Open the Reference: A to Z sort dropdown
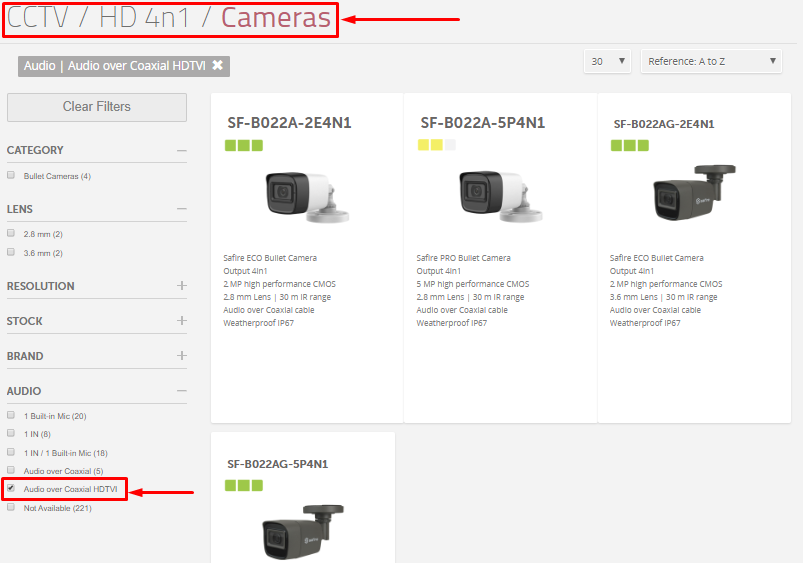 pyautogui.click(x=711, y=61)
